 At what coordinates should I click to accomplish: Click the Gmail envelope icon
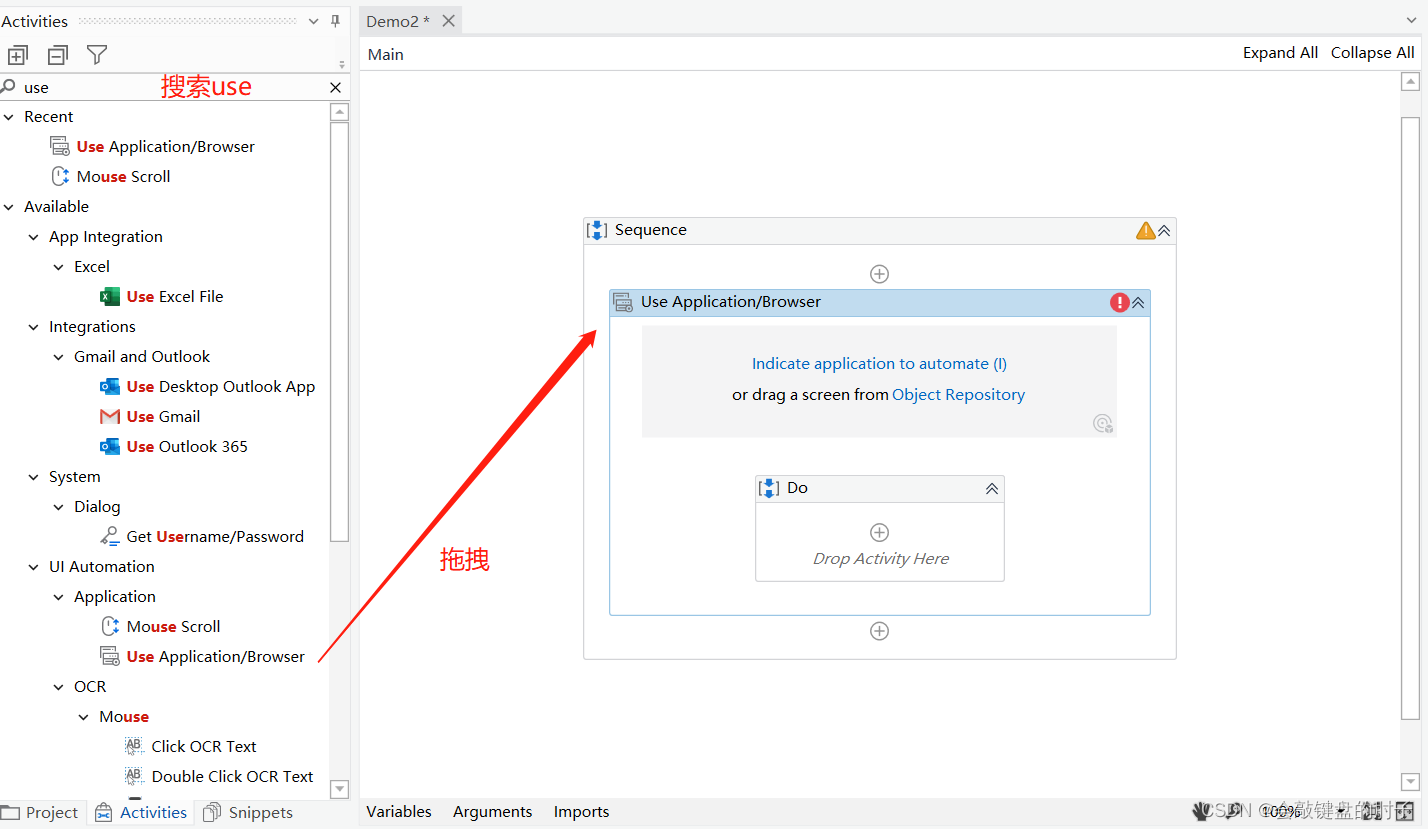[110, 417]
